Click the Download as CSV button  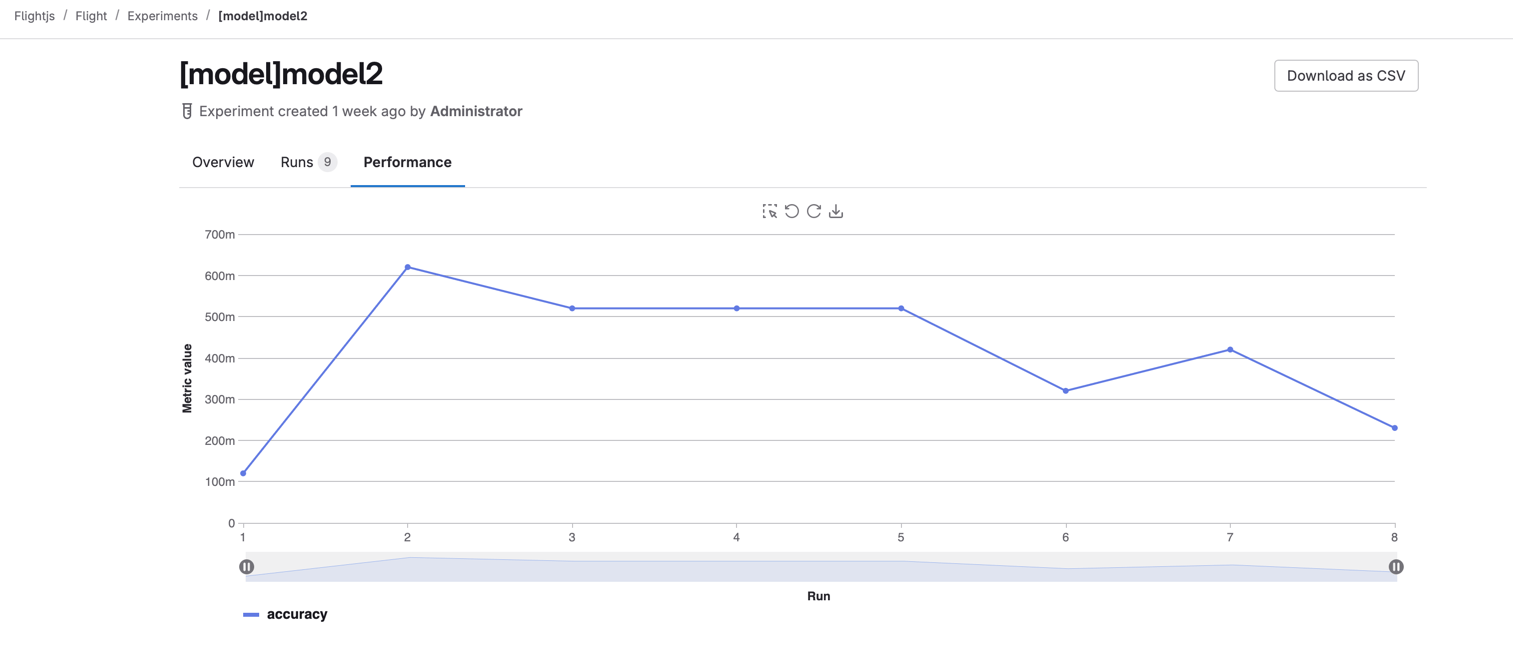pyautogui.click(x=1345, y=75)
